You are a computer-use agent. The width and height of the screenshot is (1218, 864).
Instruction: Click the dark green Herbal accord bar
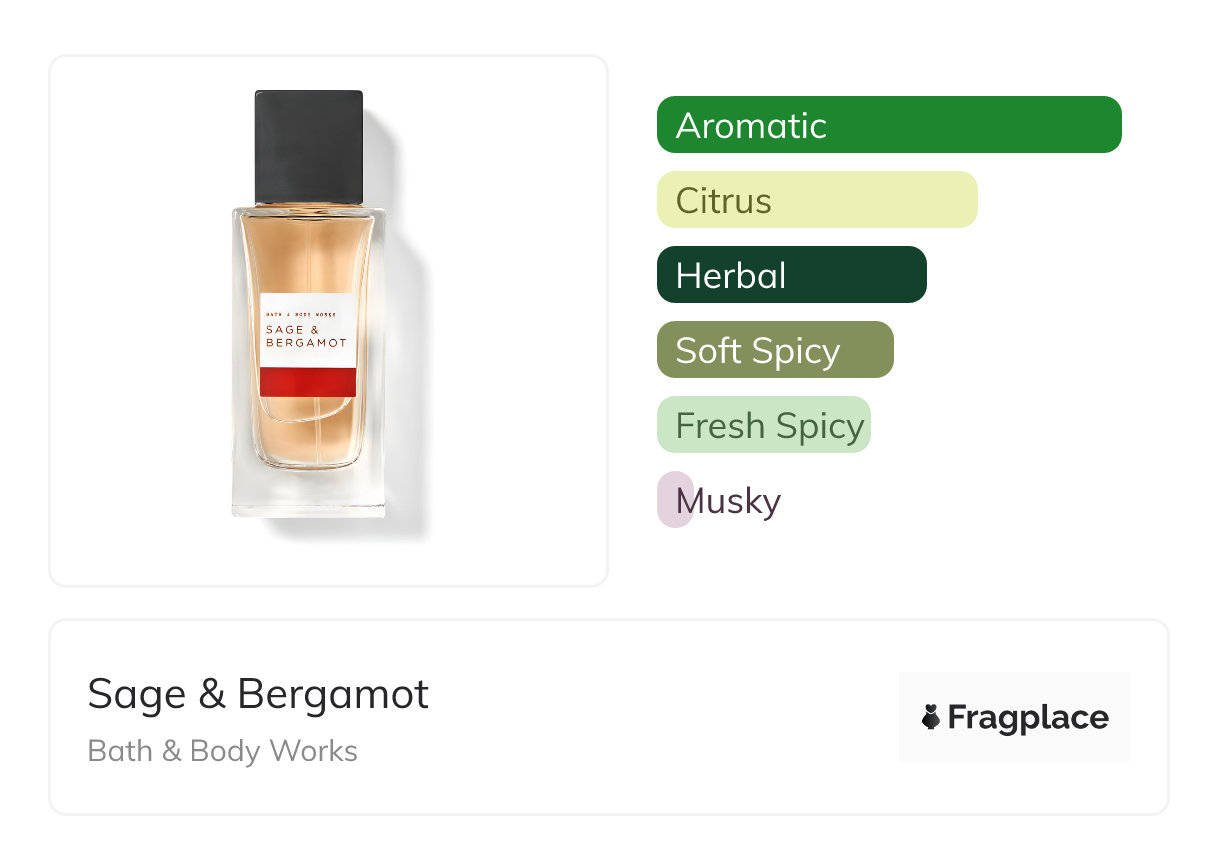[x=791, y=275]
